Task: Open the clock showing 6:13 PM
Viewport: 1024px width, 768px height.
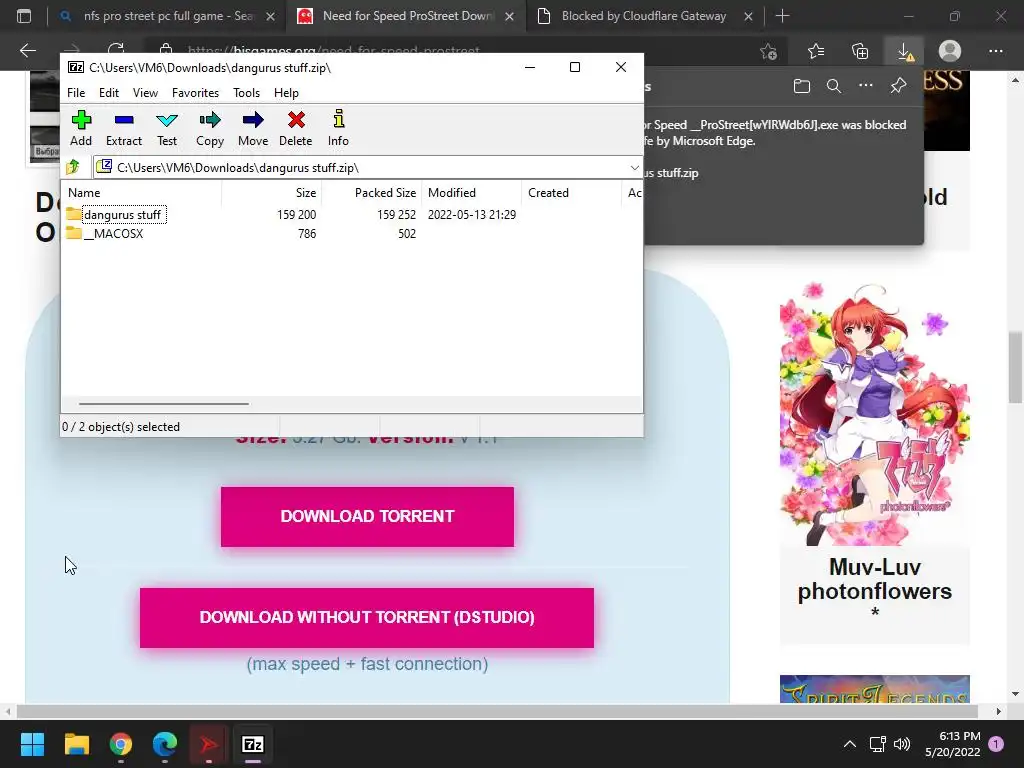Action: tap(953, 744)
